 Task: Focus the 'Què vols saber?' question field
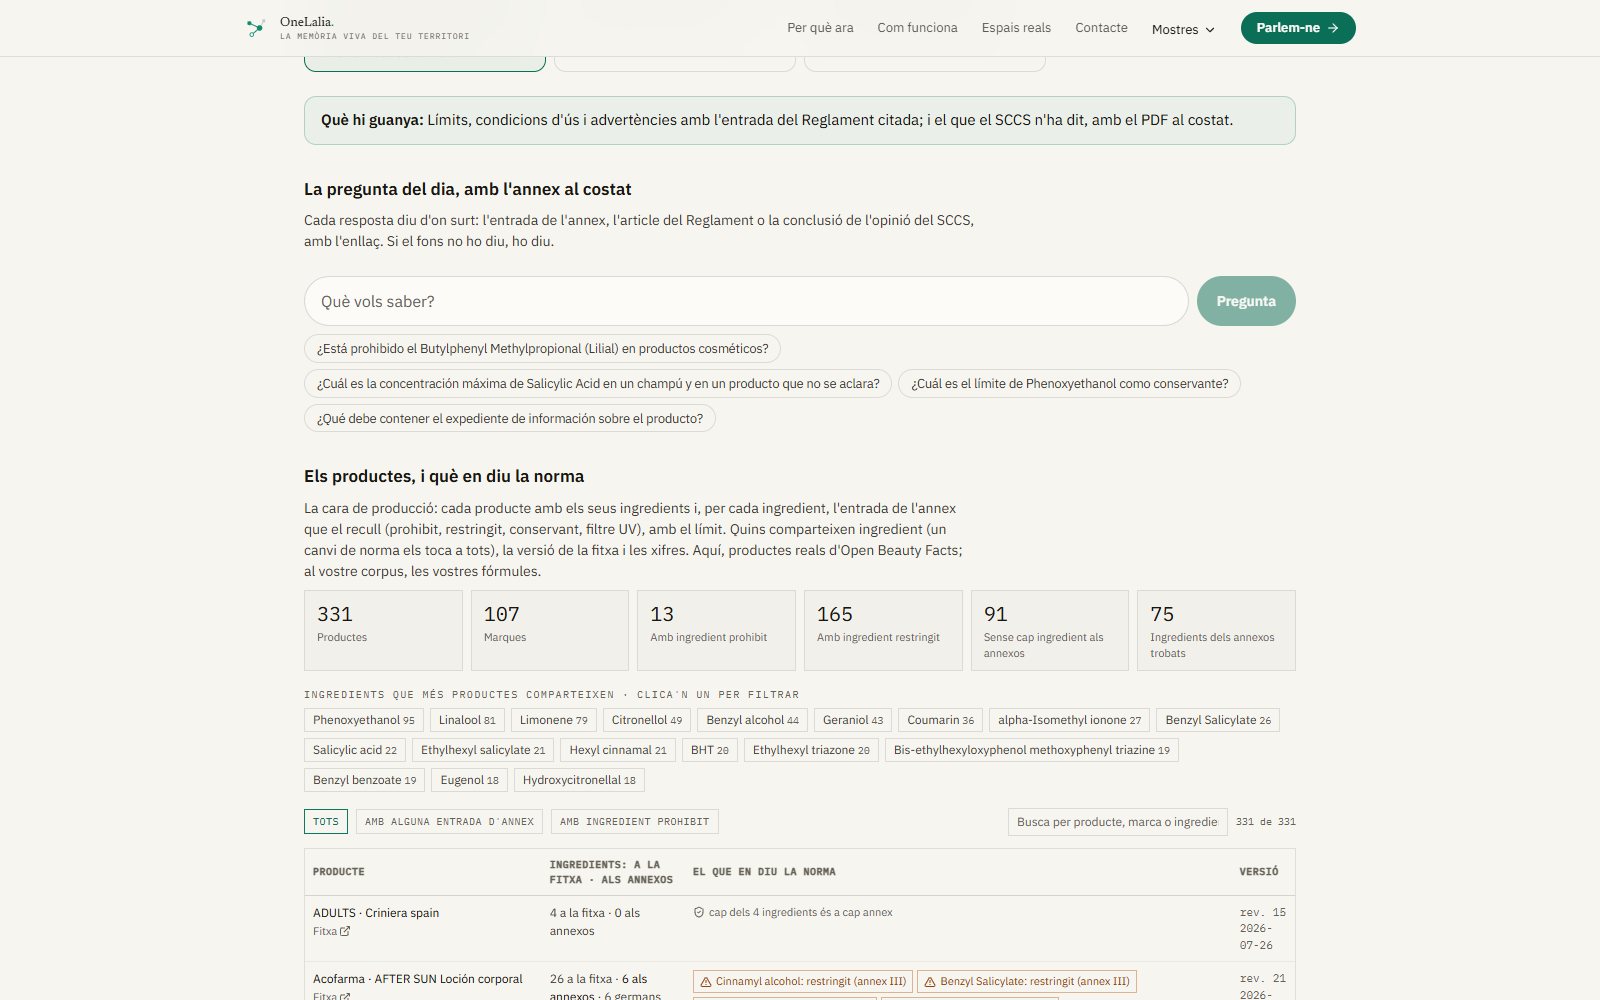coord(746,301)
